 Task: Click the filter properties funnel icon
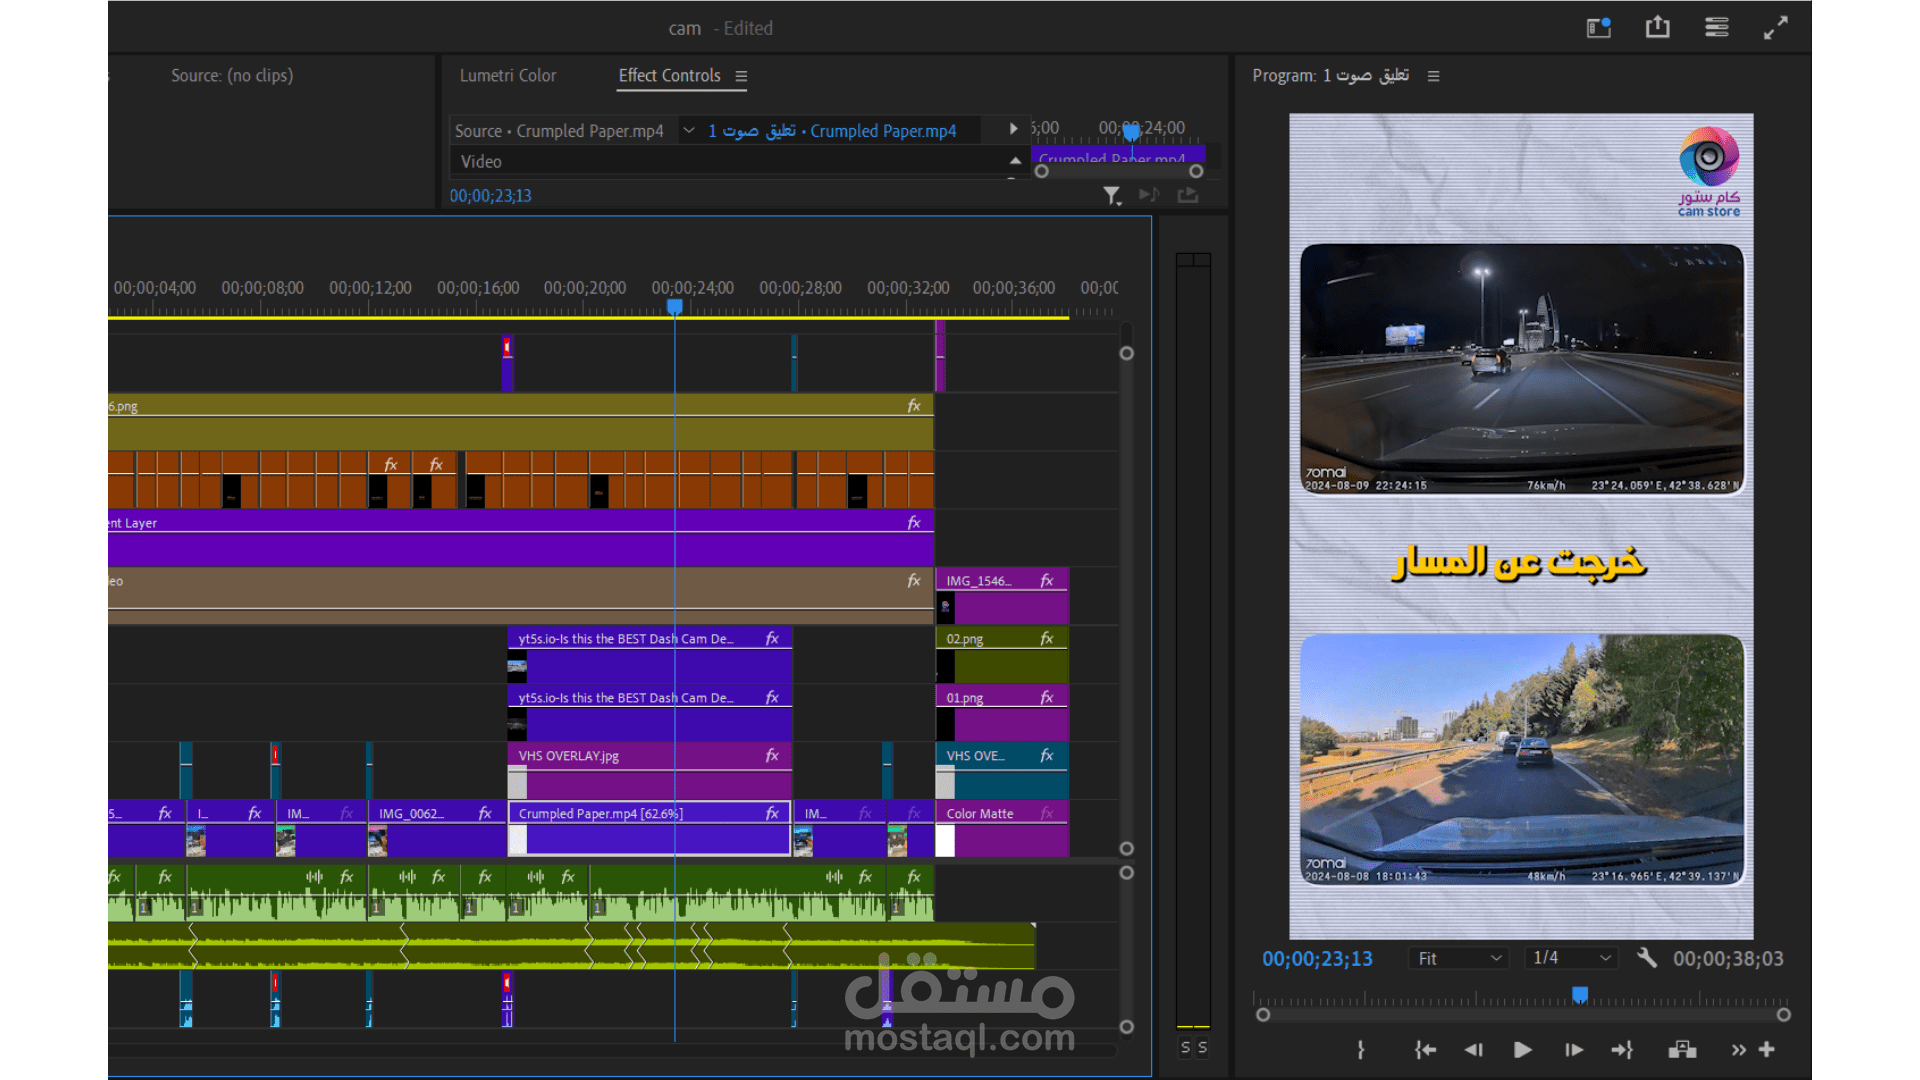pos(1111,196)
